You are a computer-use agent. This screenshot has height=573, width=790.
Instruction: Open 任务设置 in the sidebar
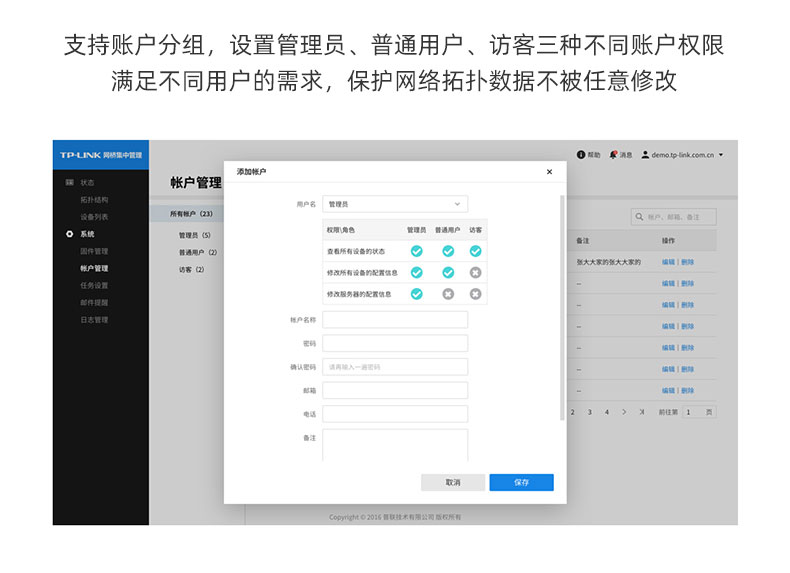[94, 285]
